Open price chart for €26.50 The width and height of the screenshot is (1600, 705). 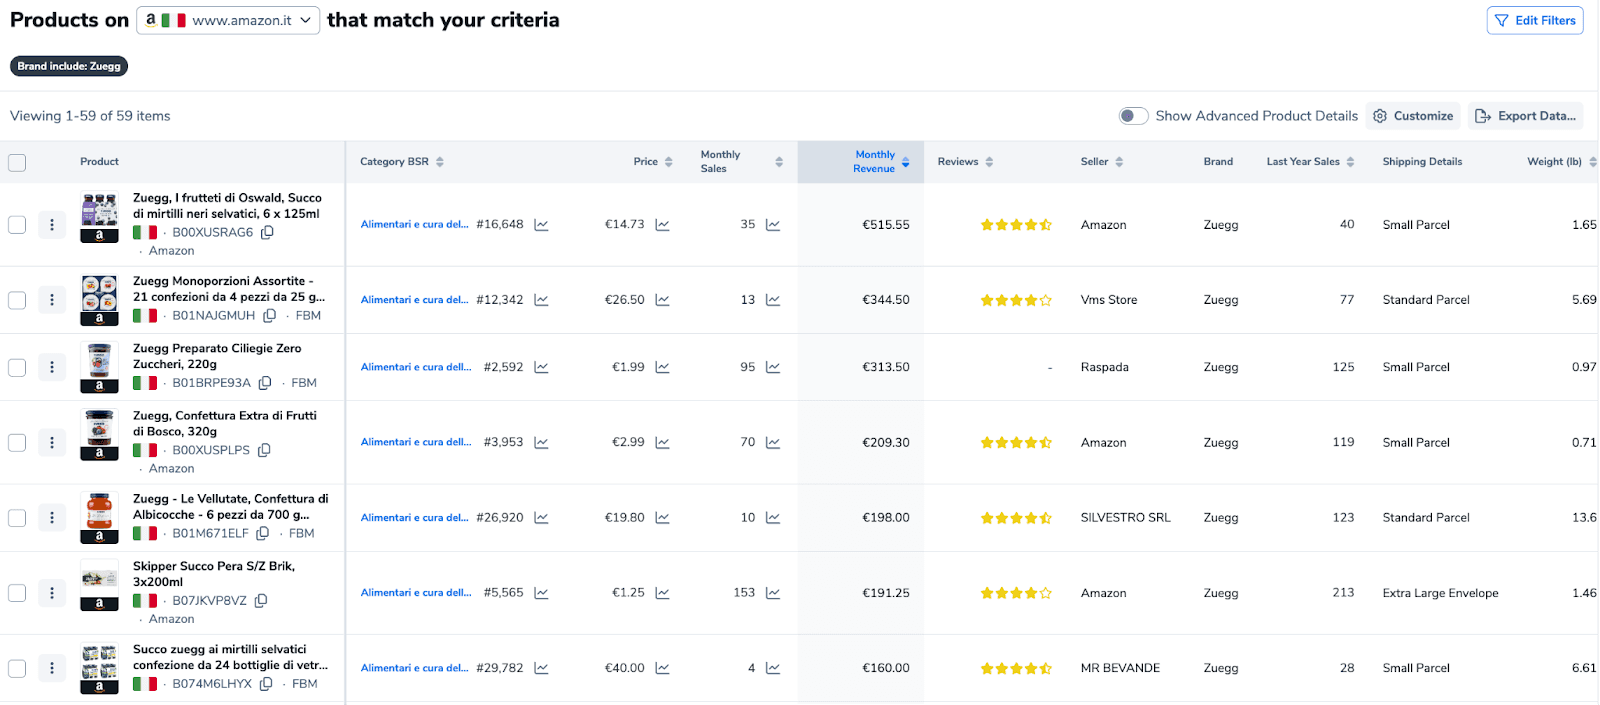[x=662, y=300]
